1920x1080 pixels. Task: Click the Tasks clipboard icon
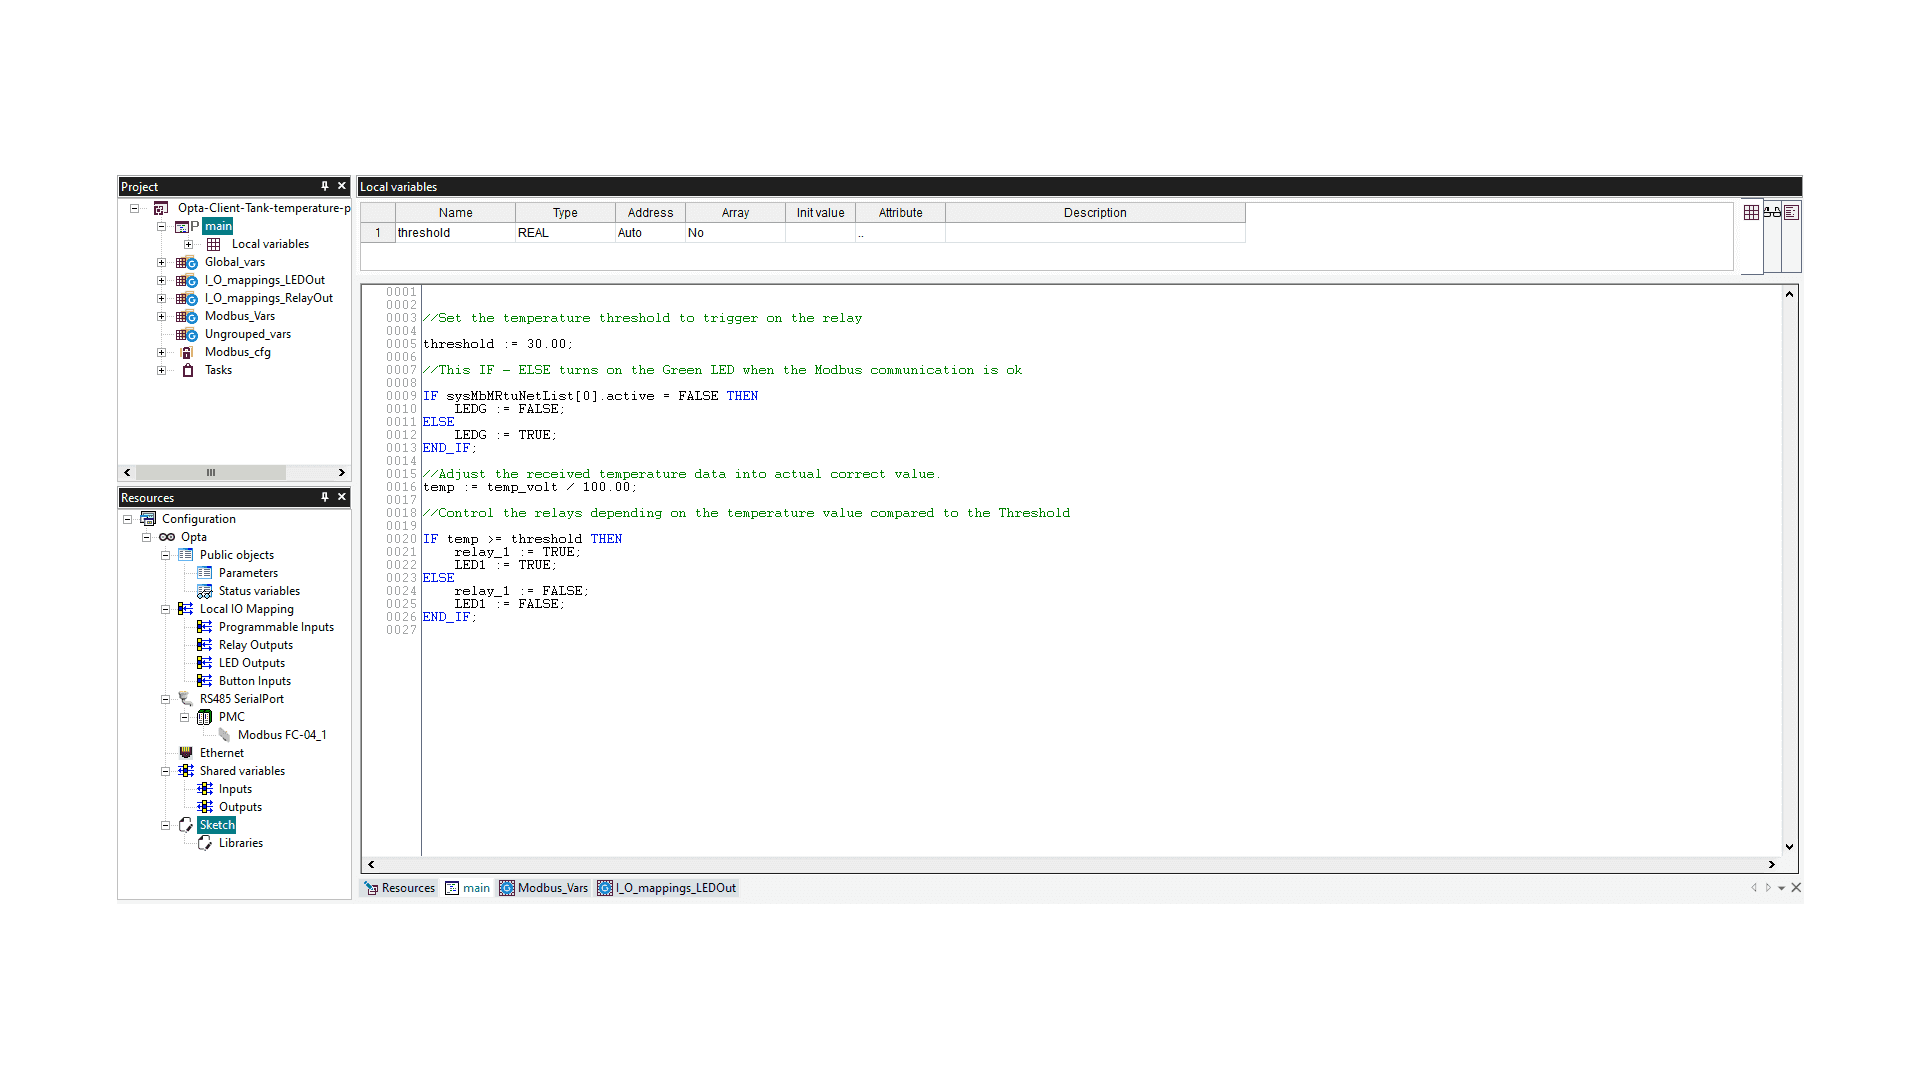point(188,370)
